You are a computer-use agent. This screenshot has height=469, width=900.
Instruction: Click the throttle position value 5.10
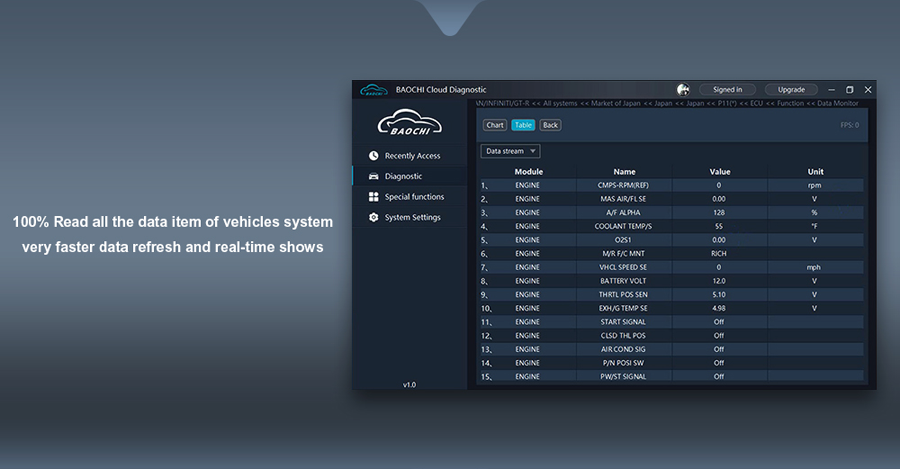tap(719, 294)
